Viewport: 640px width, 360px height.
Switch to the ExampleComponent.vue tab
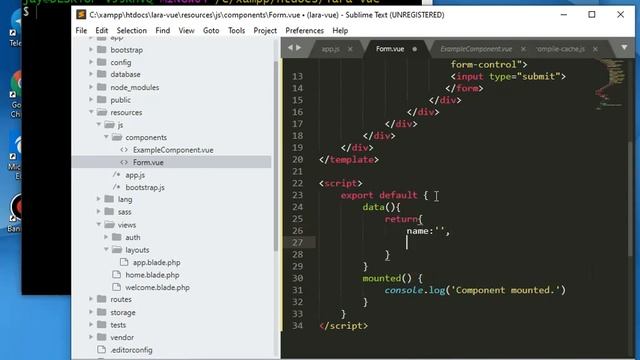(x=476, y=49)
